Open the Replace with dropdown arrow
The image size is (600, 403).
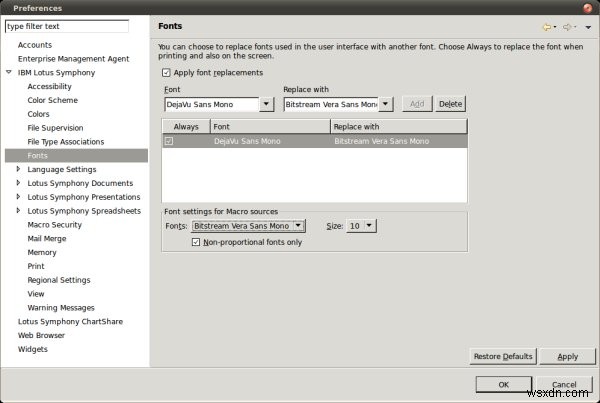tap(386, 104)
